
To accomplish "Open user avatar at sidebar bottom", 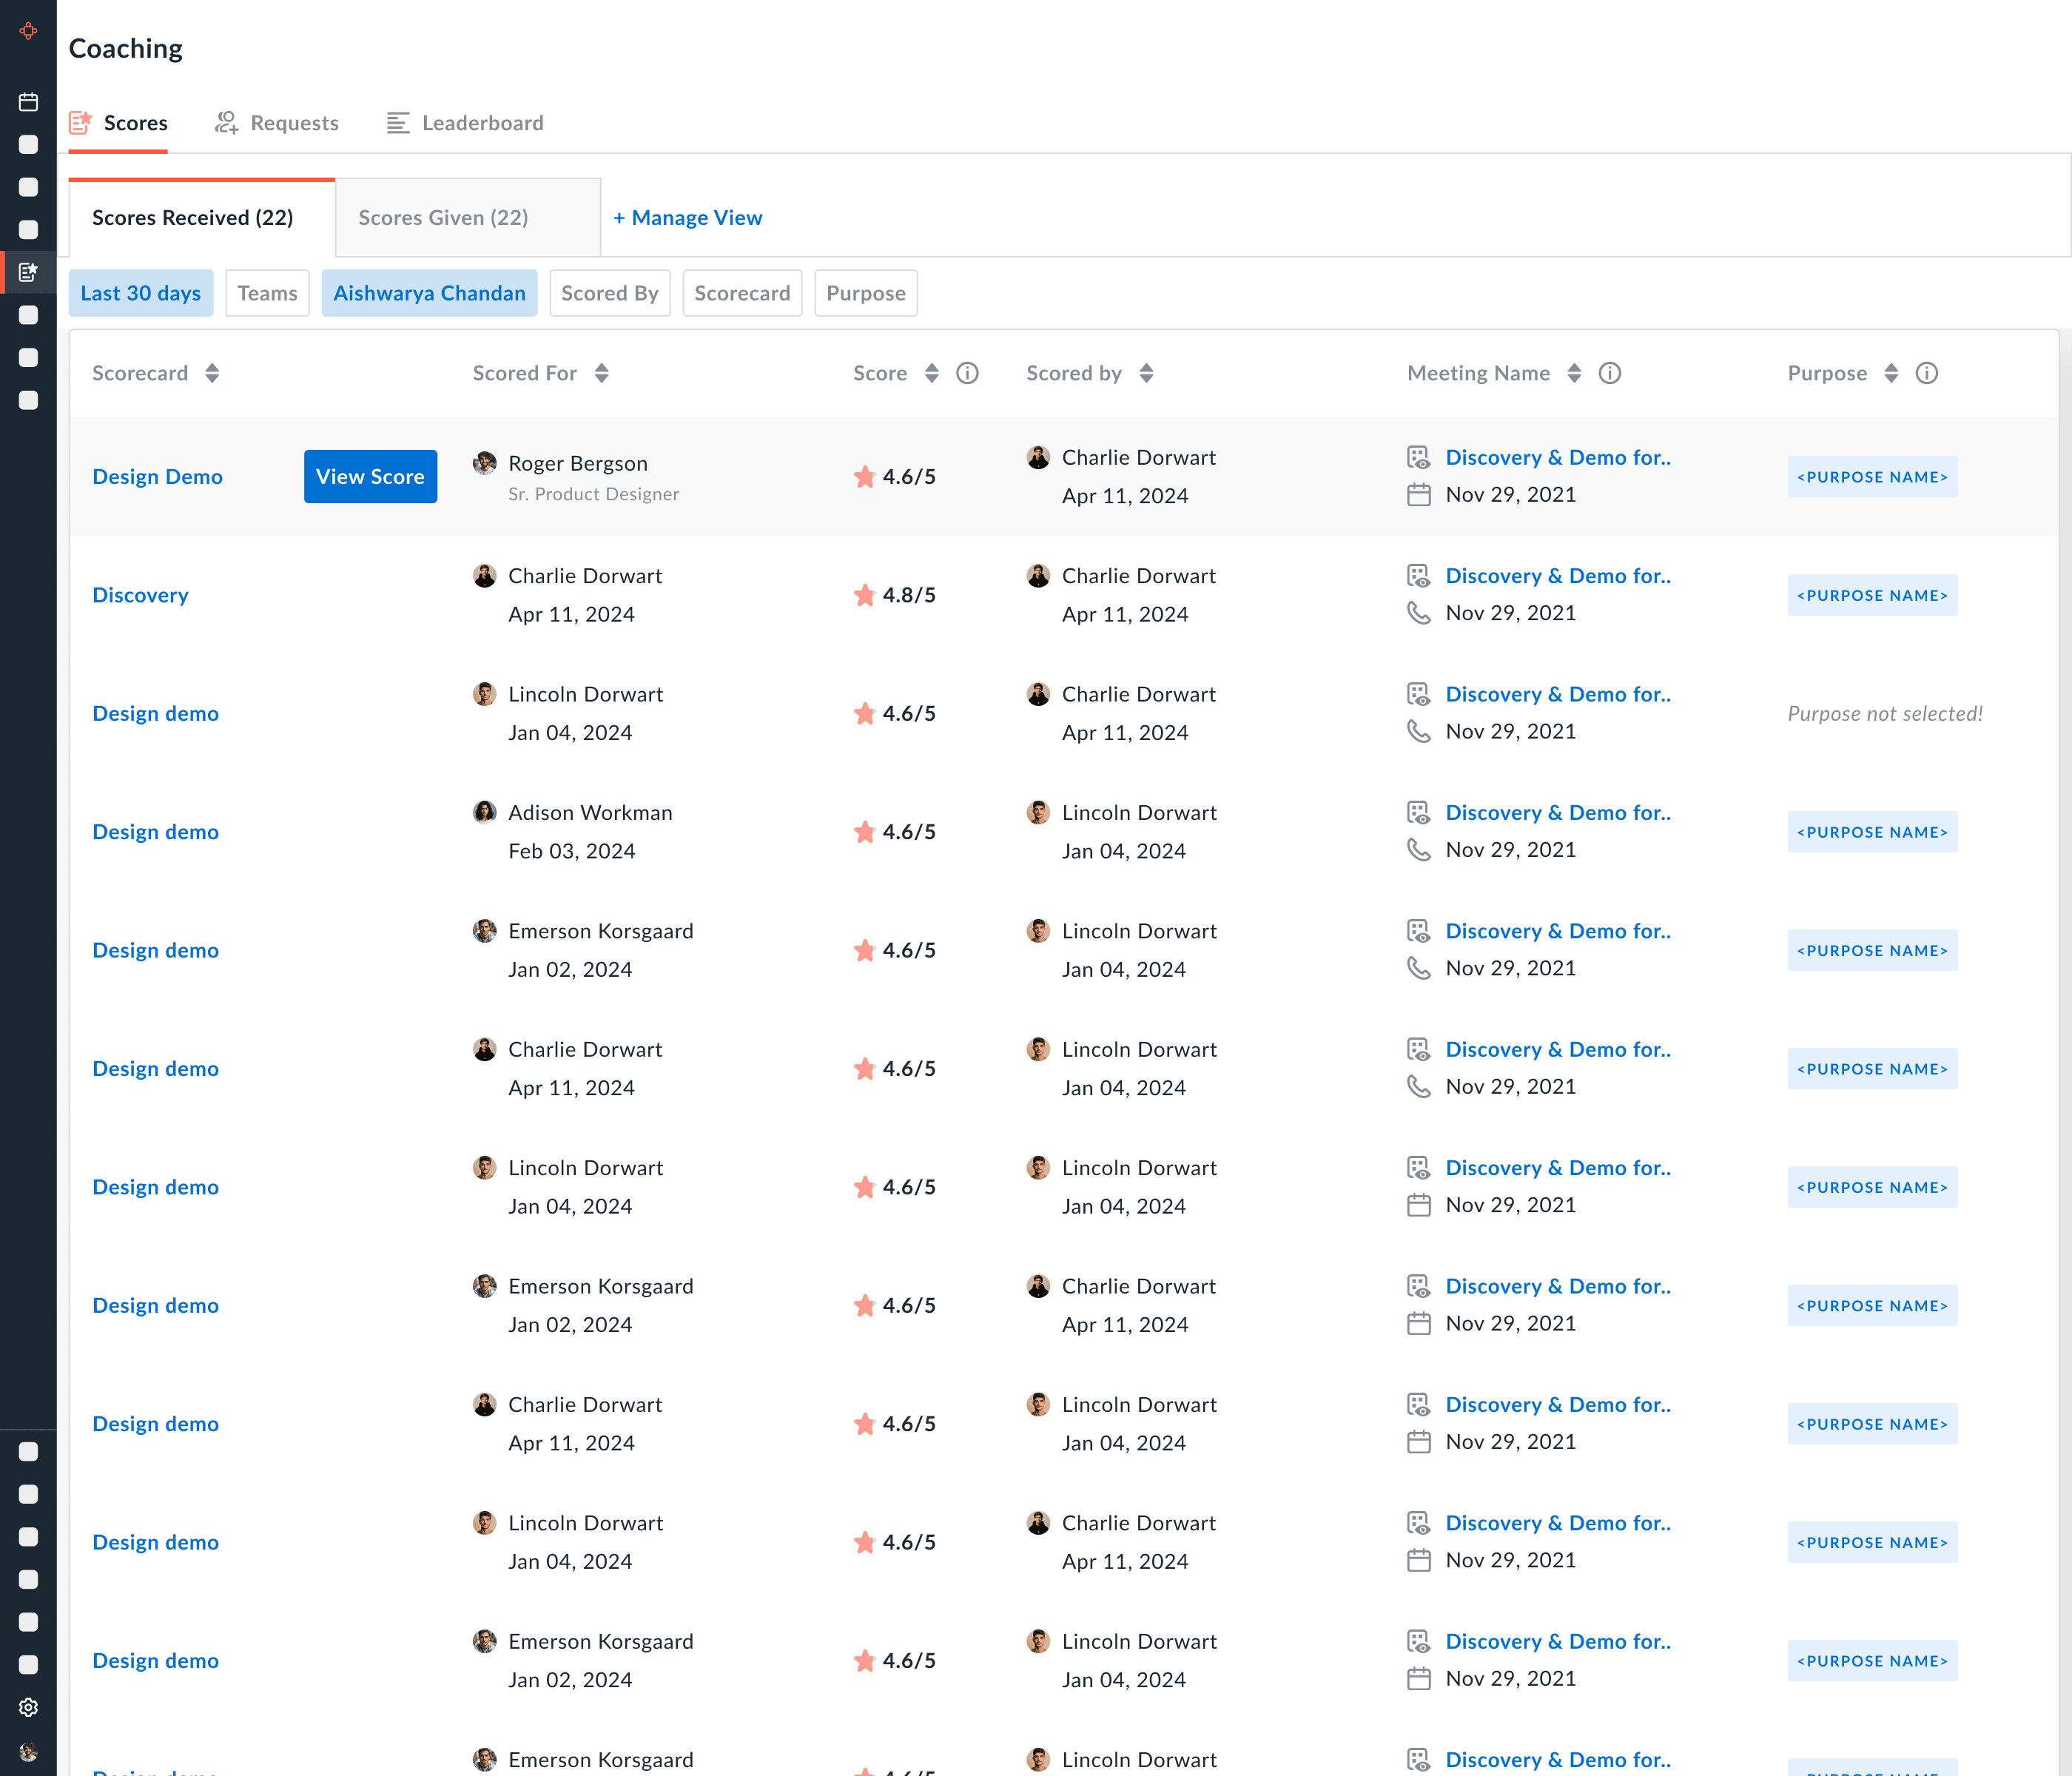I will coord(28,1751).
